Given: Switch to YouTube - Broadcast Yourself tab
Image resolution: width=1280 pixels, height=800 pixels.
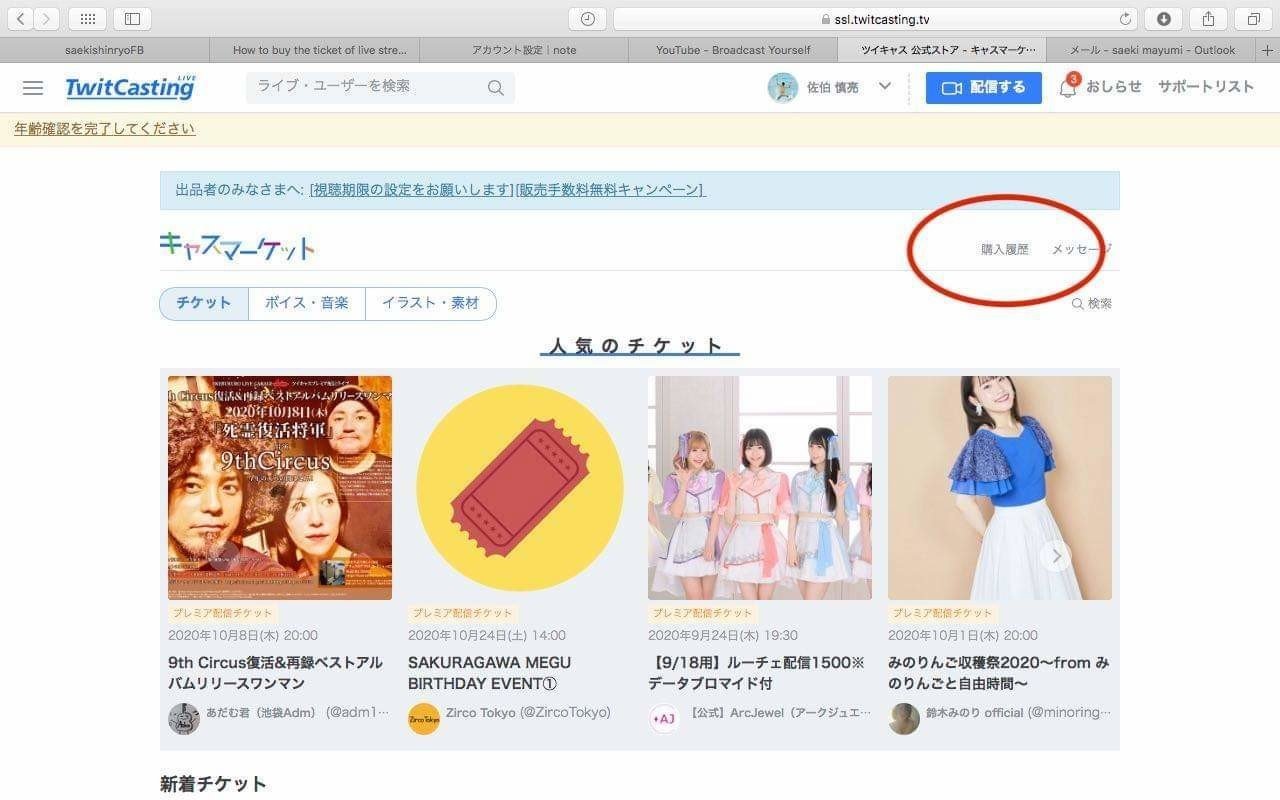Looking at the screenshot, I should click(x=733, y=50).
